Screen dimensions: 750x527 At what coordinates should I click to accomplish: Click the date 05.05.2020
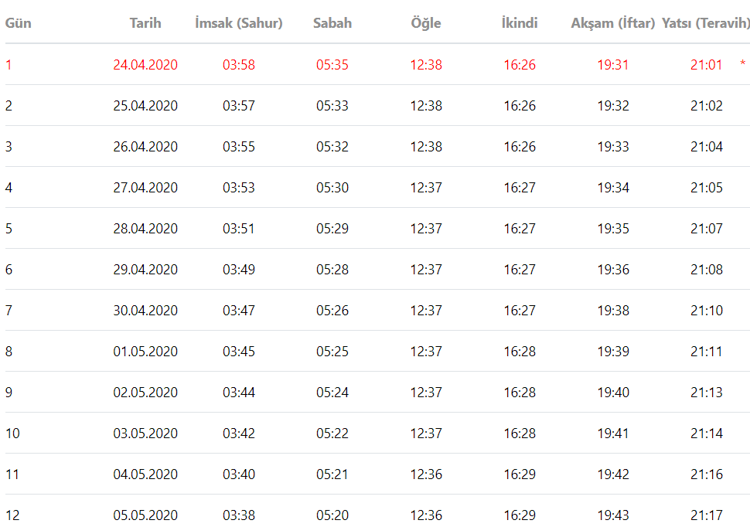point(145,515)
